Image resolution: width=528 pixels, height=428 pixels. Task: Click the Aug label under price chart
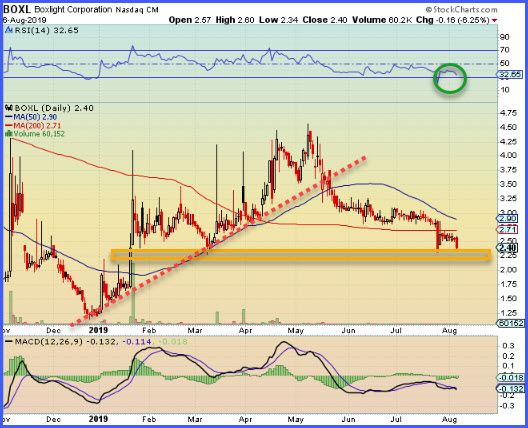pyautogui.click(x=449, y=330)
